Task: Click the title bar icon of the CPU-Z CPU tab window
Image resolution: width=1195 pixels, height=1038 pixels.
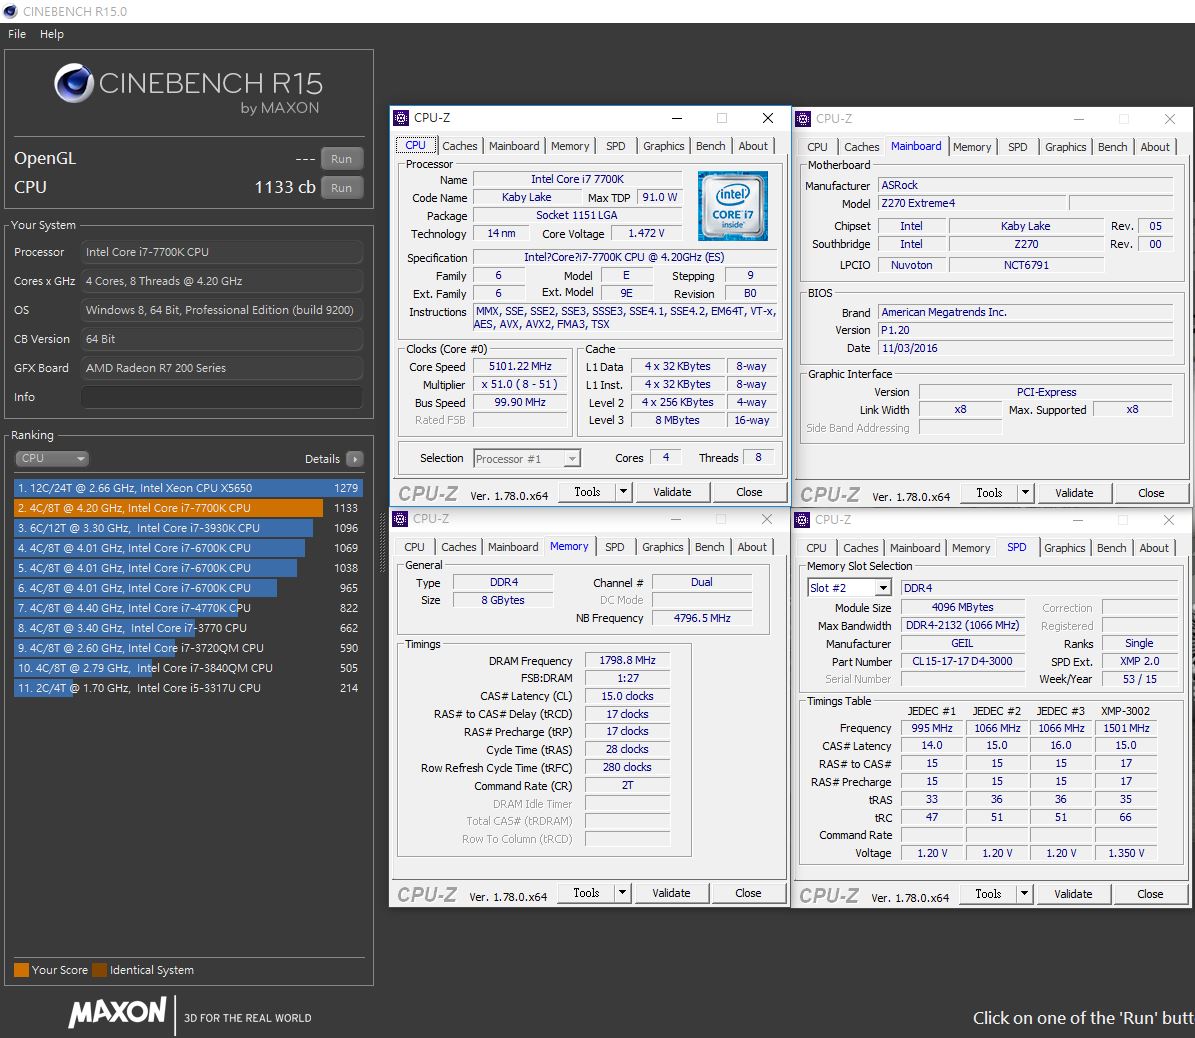Action: [x=401, y=117]
